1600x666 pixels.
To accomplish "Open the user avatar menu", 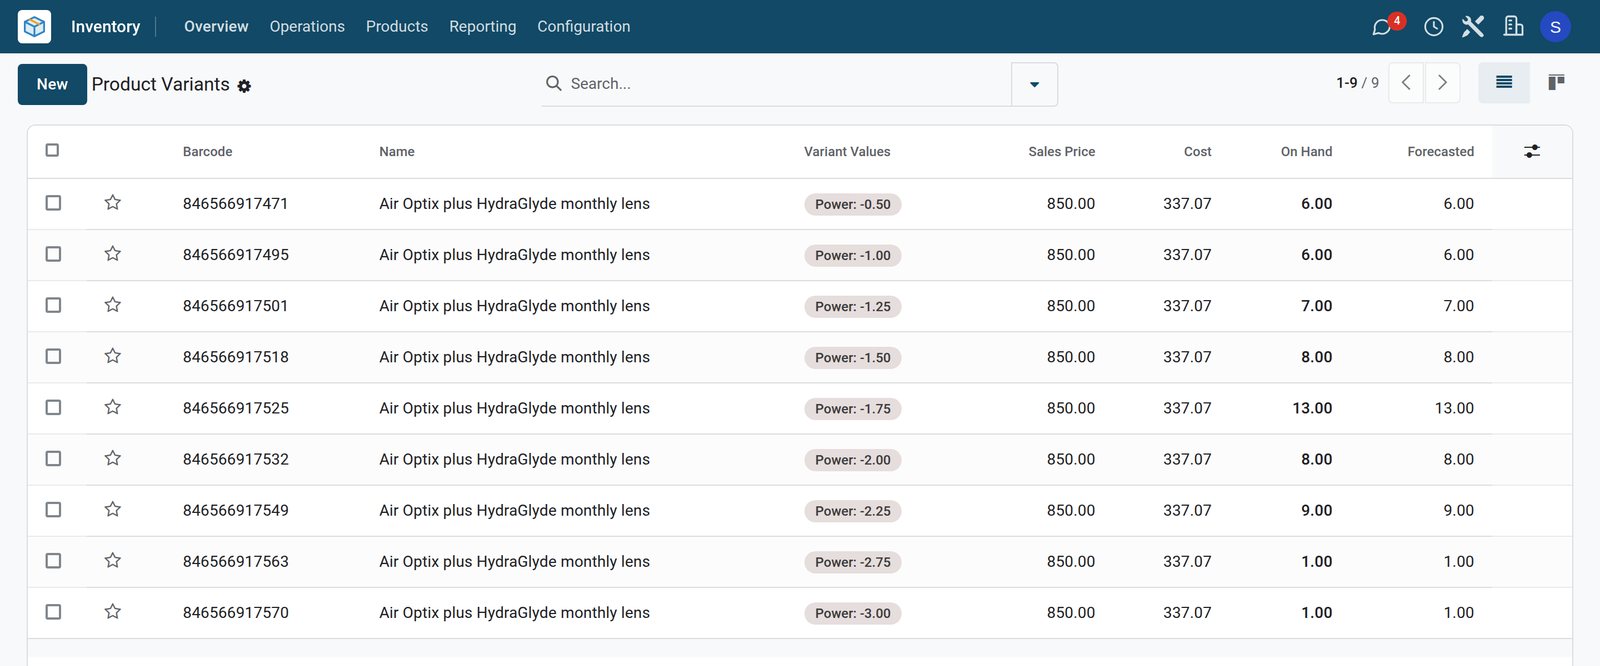I will point(1555,27).
